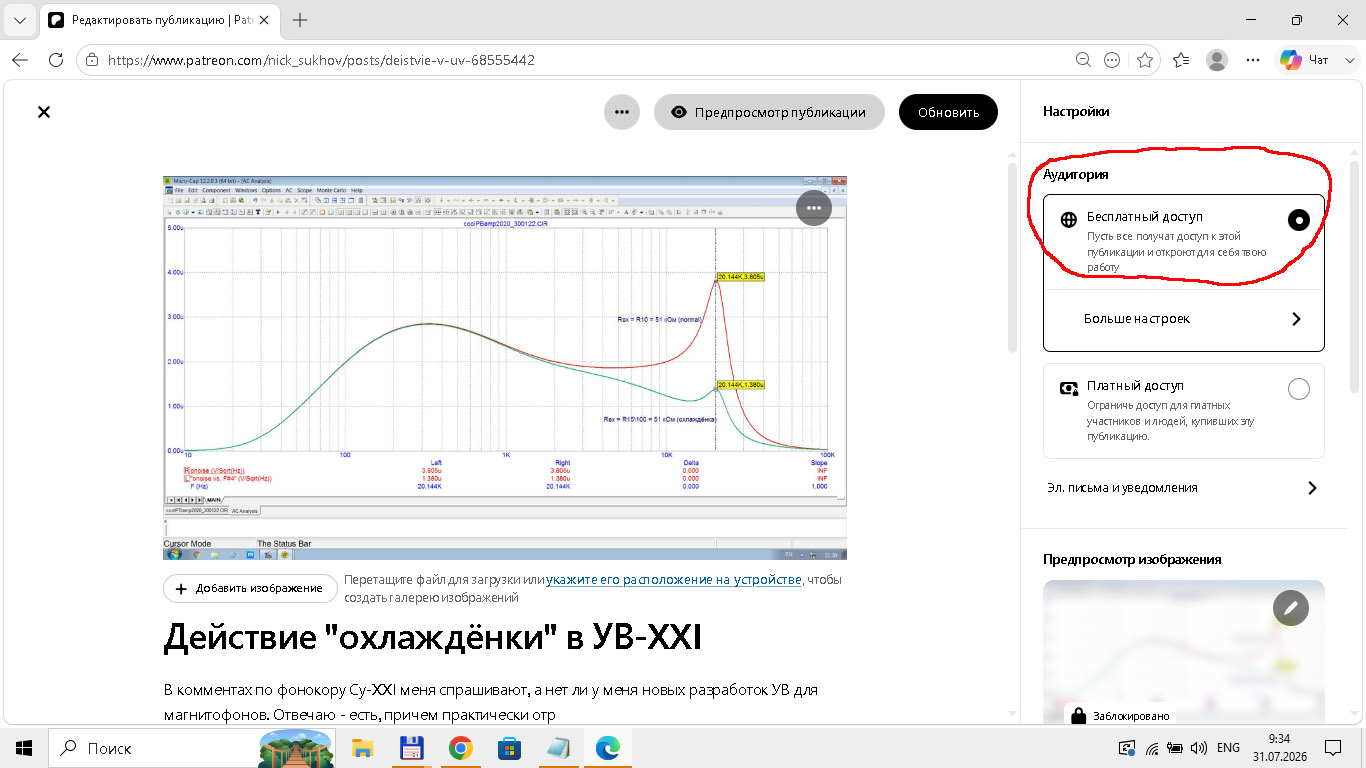The width and height of the screenshot is (1366, 768).
Task: Open Google Chrome from taskbar
Action: [460, 747]
